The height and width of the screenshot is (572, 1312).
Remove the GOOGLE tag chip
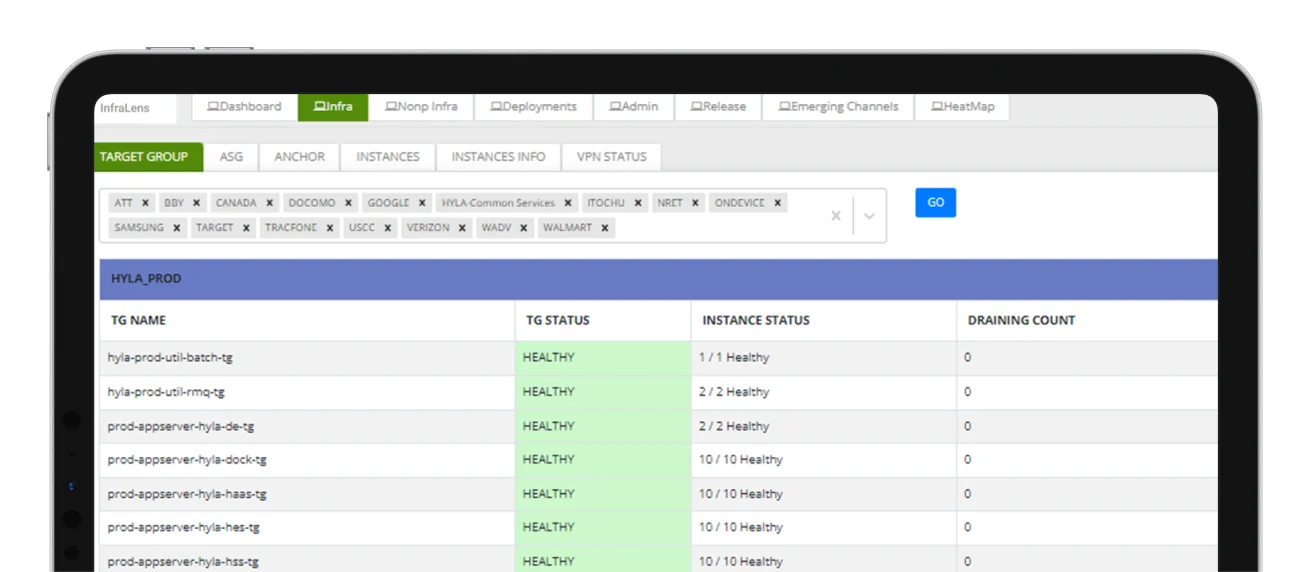tap(424, 203)
